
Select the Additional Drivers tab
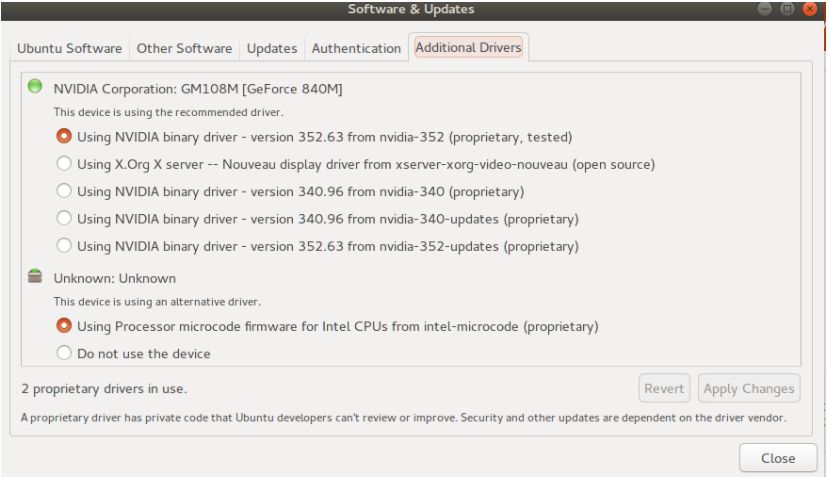(468, 47)
